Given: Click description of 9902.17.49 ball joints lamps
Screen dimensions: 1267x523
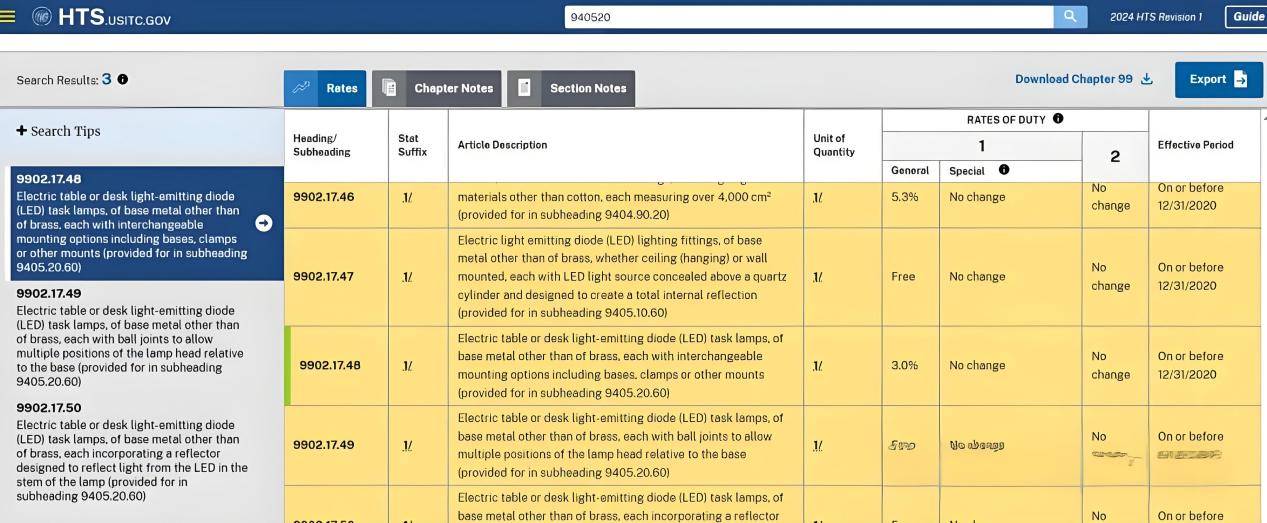Looking at the screenshot, I should [x=620, y=445].
